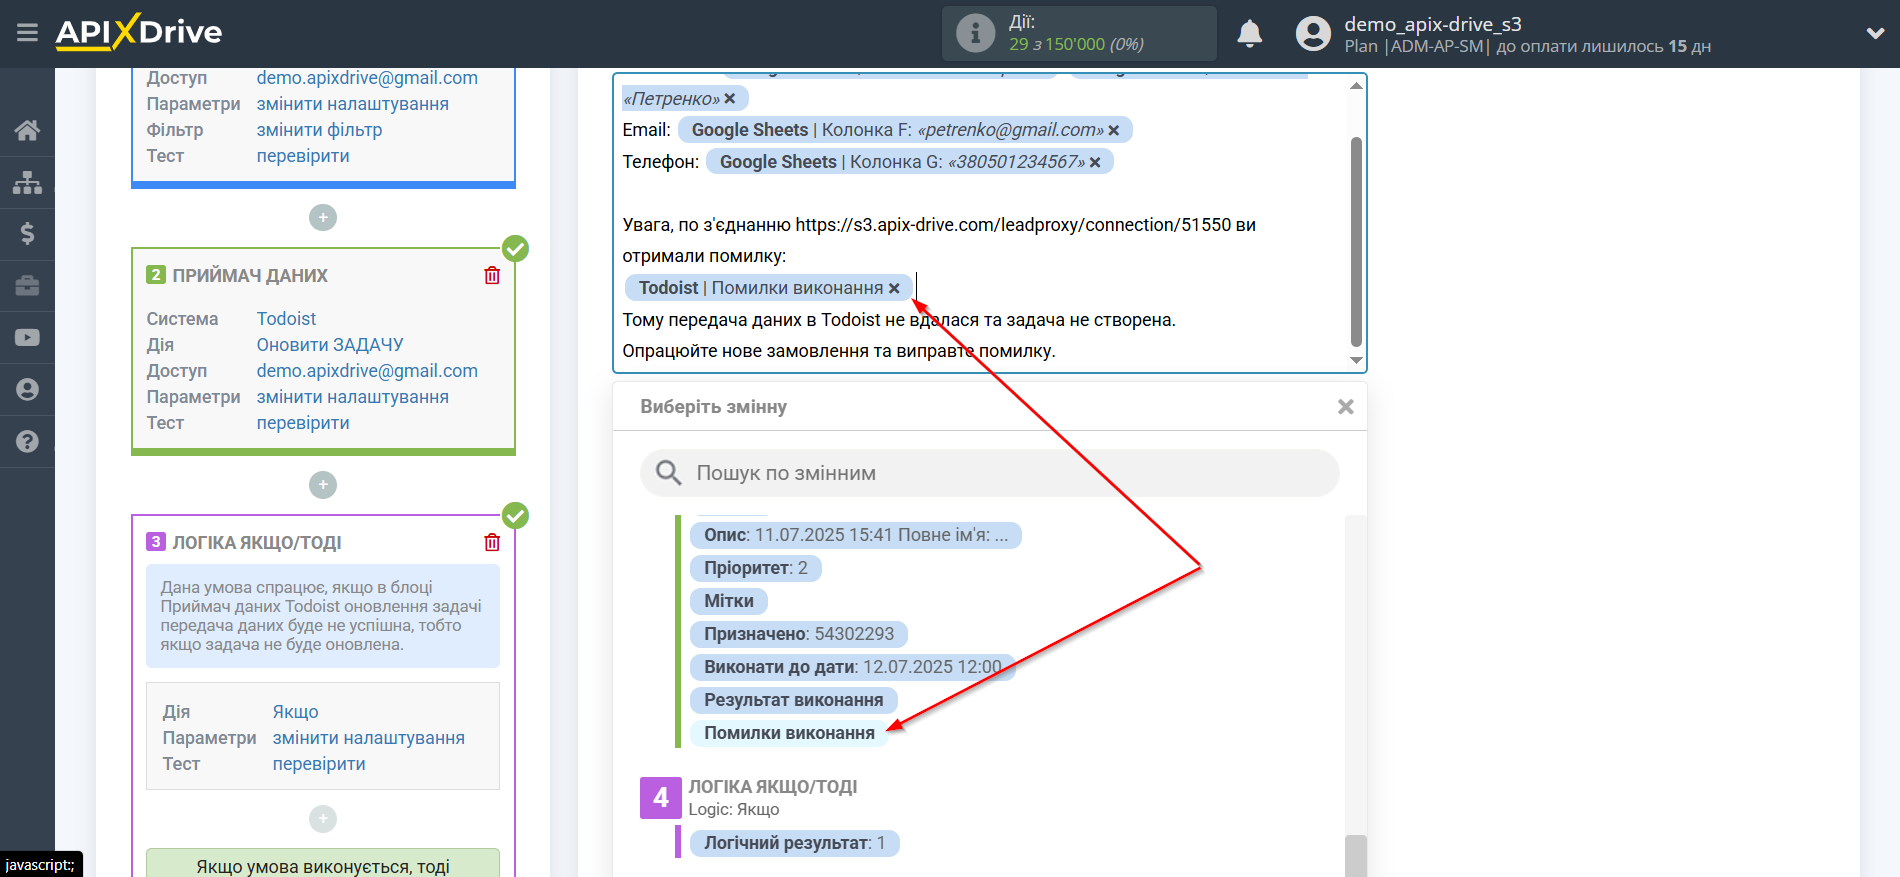Open the YouTube video icon in sidebar

(x=27, y=338)
